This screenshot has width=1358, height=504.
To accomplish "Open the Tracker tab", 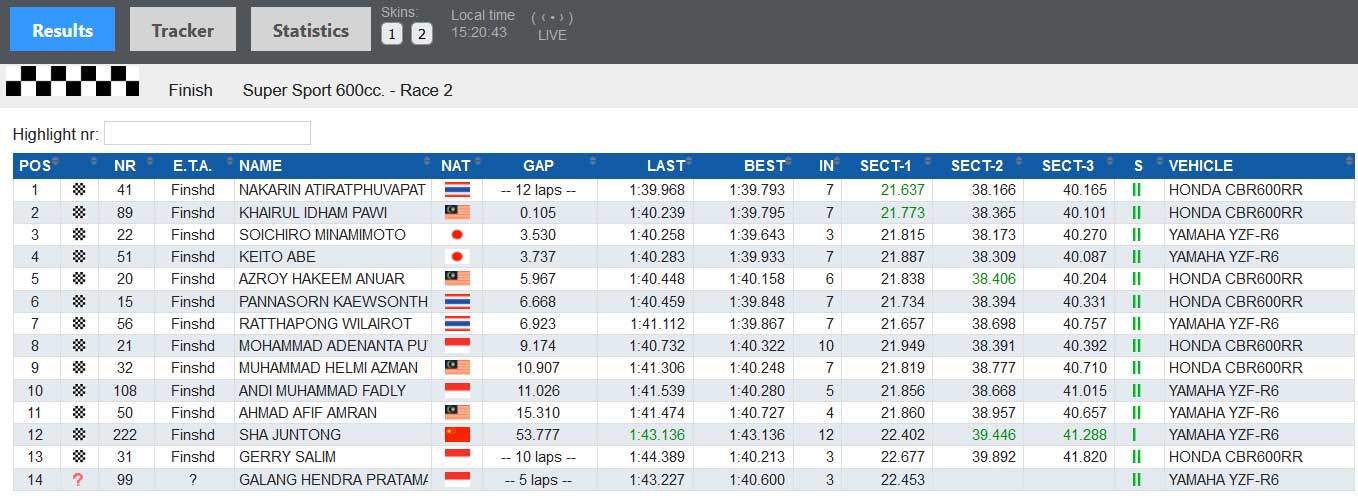I will pos(183,30).
